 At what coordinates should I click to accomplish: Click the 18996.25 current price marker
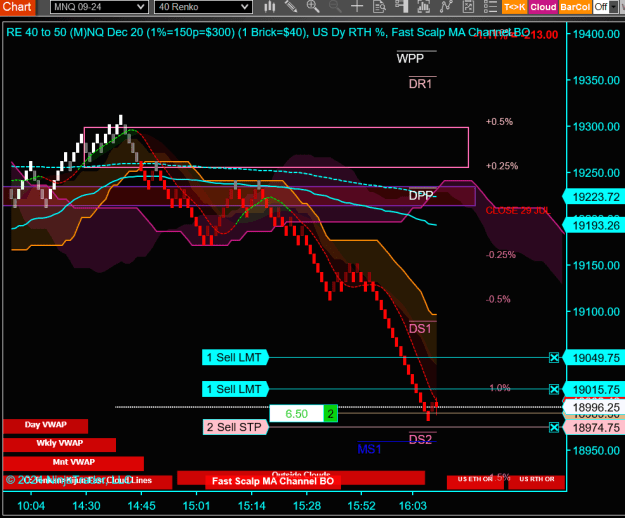point(593,407)
